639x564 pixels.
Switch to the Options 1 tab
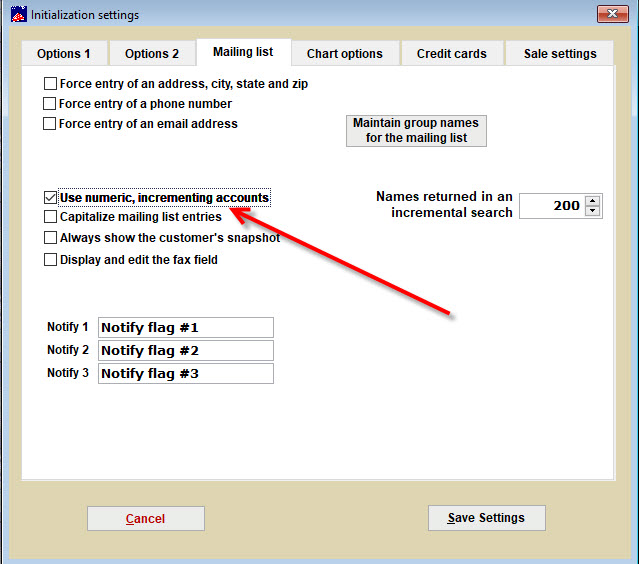click(x=64, y=53)
